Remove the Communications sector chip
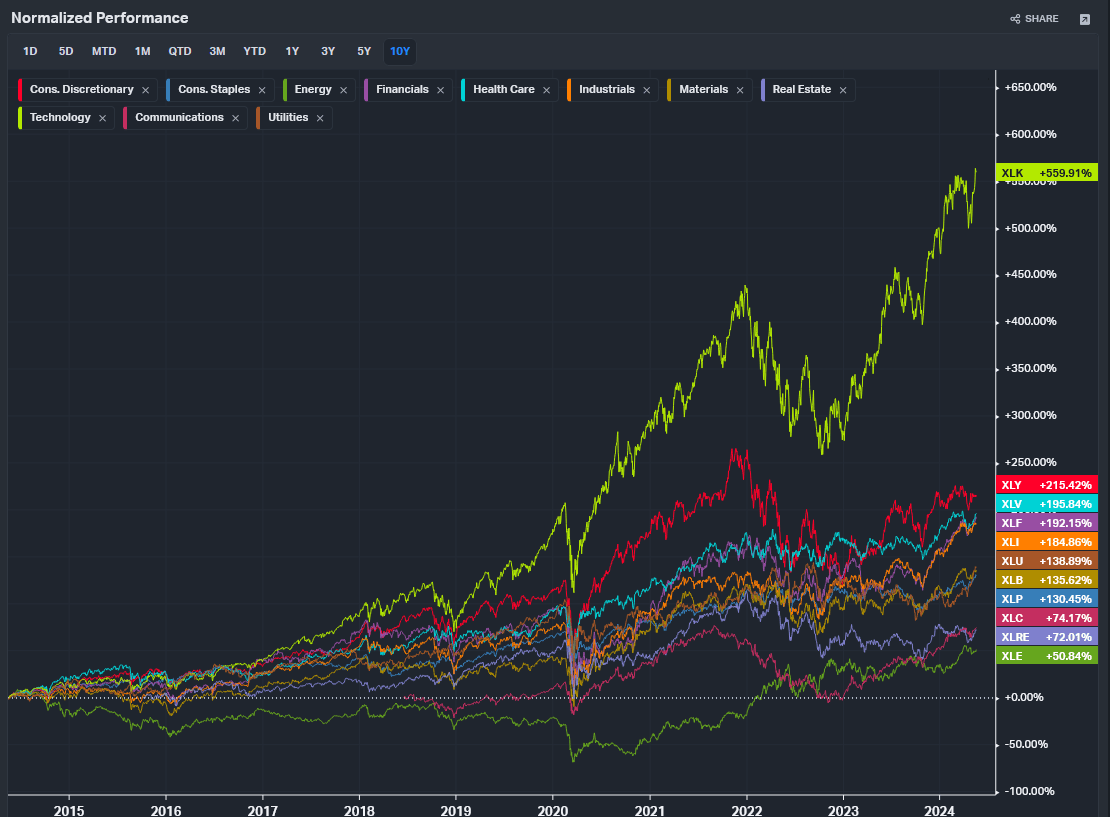 click(235, 117)
